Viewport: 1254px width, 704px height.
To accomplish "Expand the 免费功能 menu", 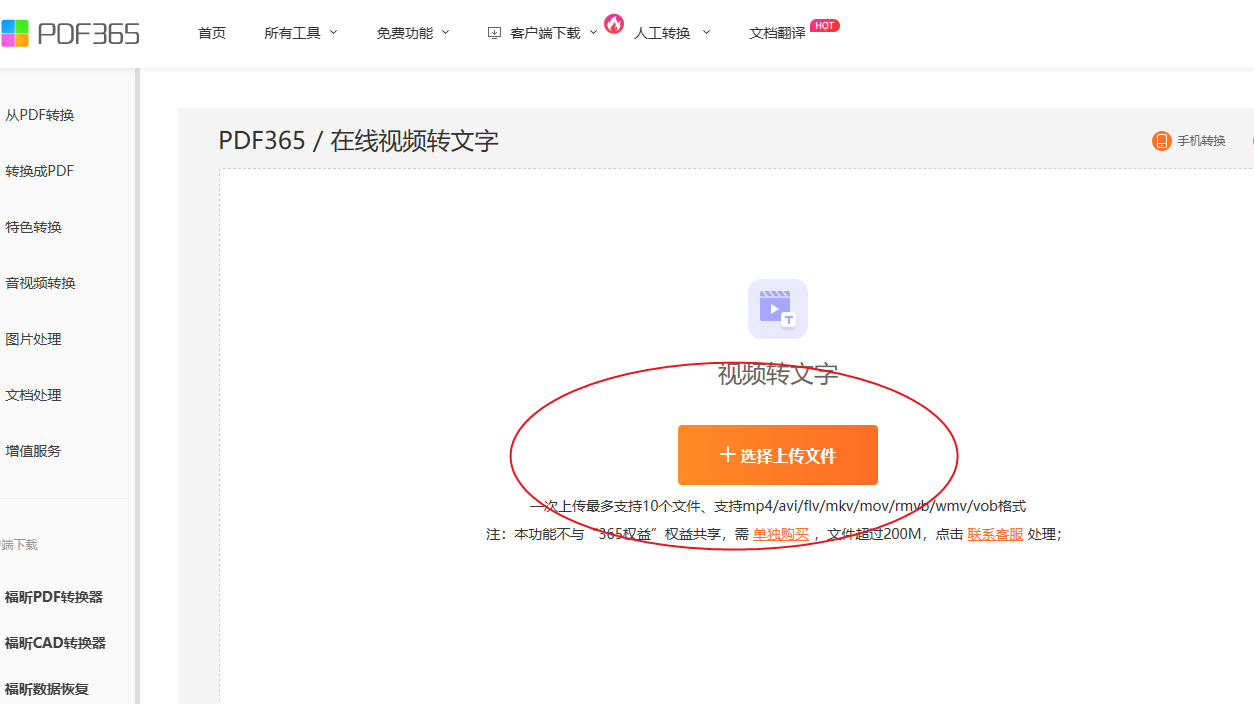I will [413, 33].
